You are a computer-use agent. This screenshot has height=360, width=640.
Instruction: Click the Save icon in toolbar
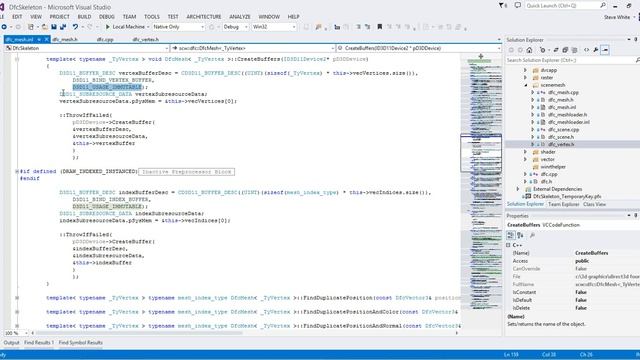click(x=54, y=27)
